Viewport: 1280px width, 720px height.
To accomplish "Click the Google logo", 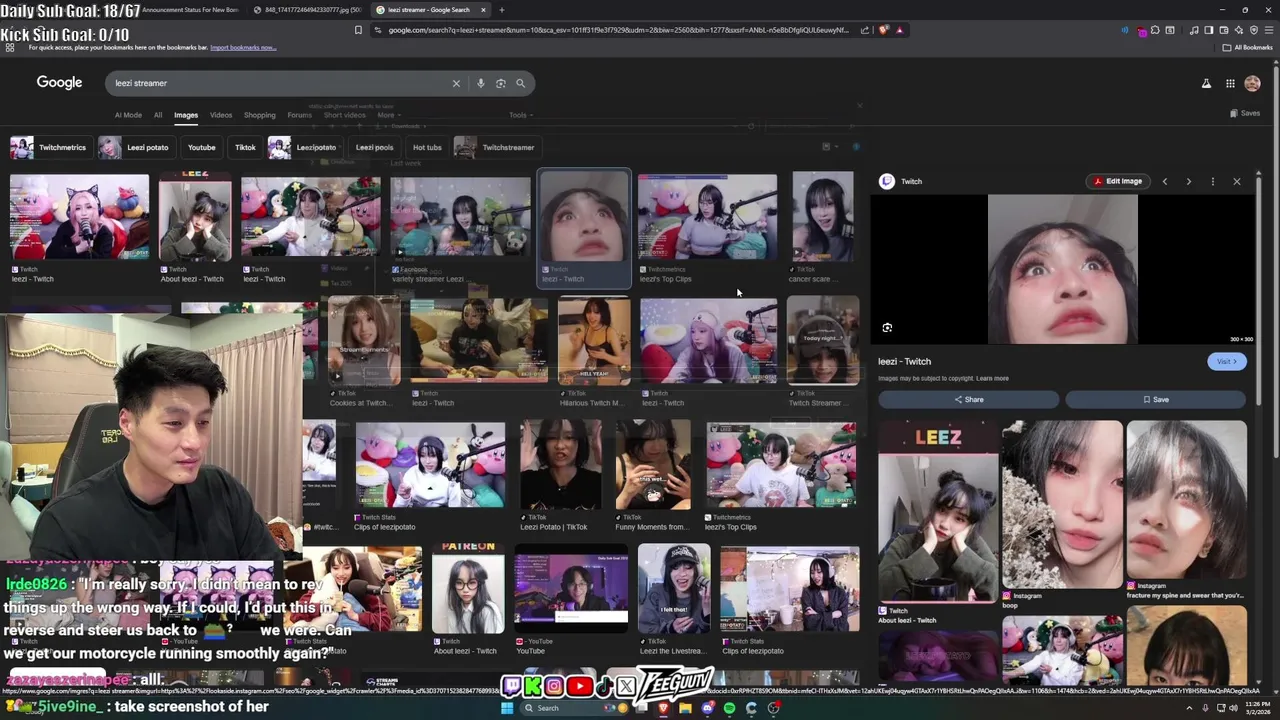I will coord(59,83).
